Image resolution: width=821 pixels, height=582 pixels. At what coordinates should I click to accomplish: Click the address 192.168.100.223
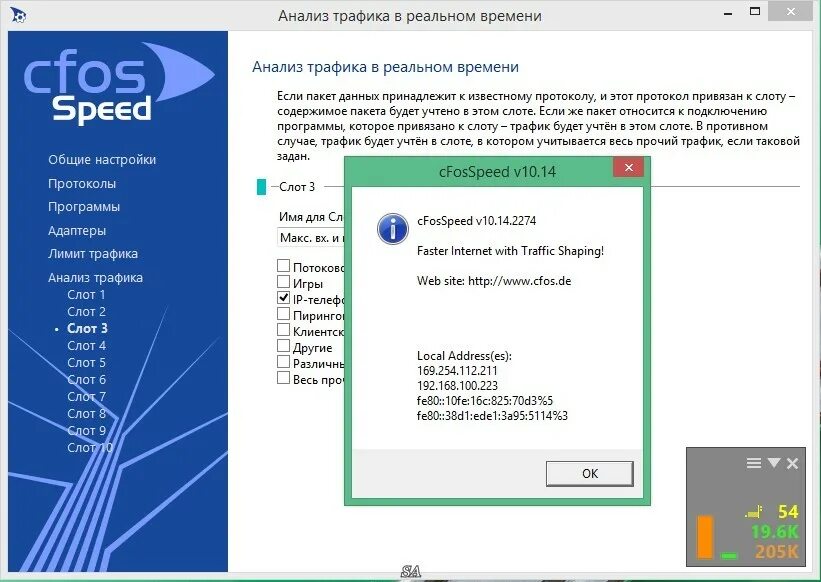(x=457, y=386)
